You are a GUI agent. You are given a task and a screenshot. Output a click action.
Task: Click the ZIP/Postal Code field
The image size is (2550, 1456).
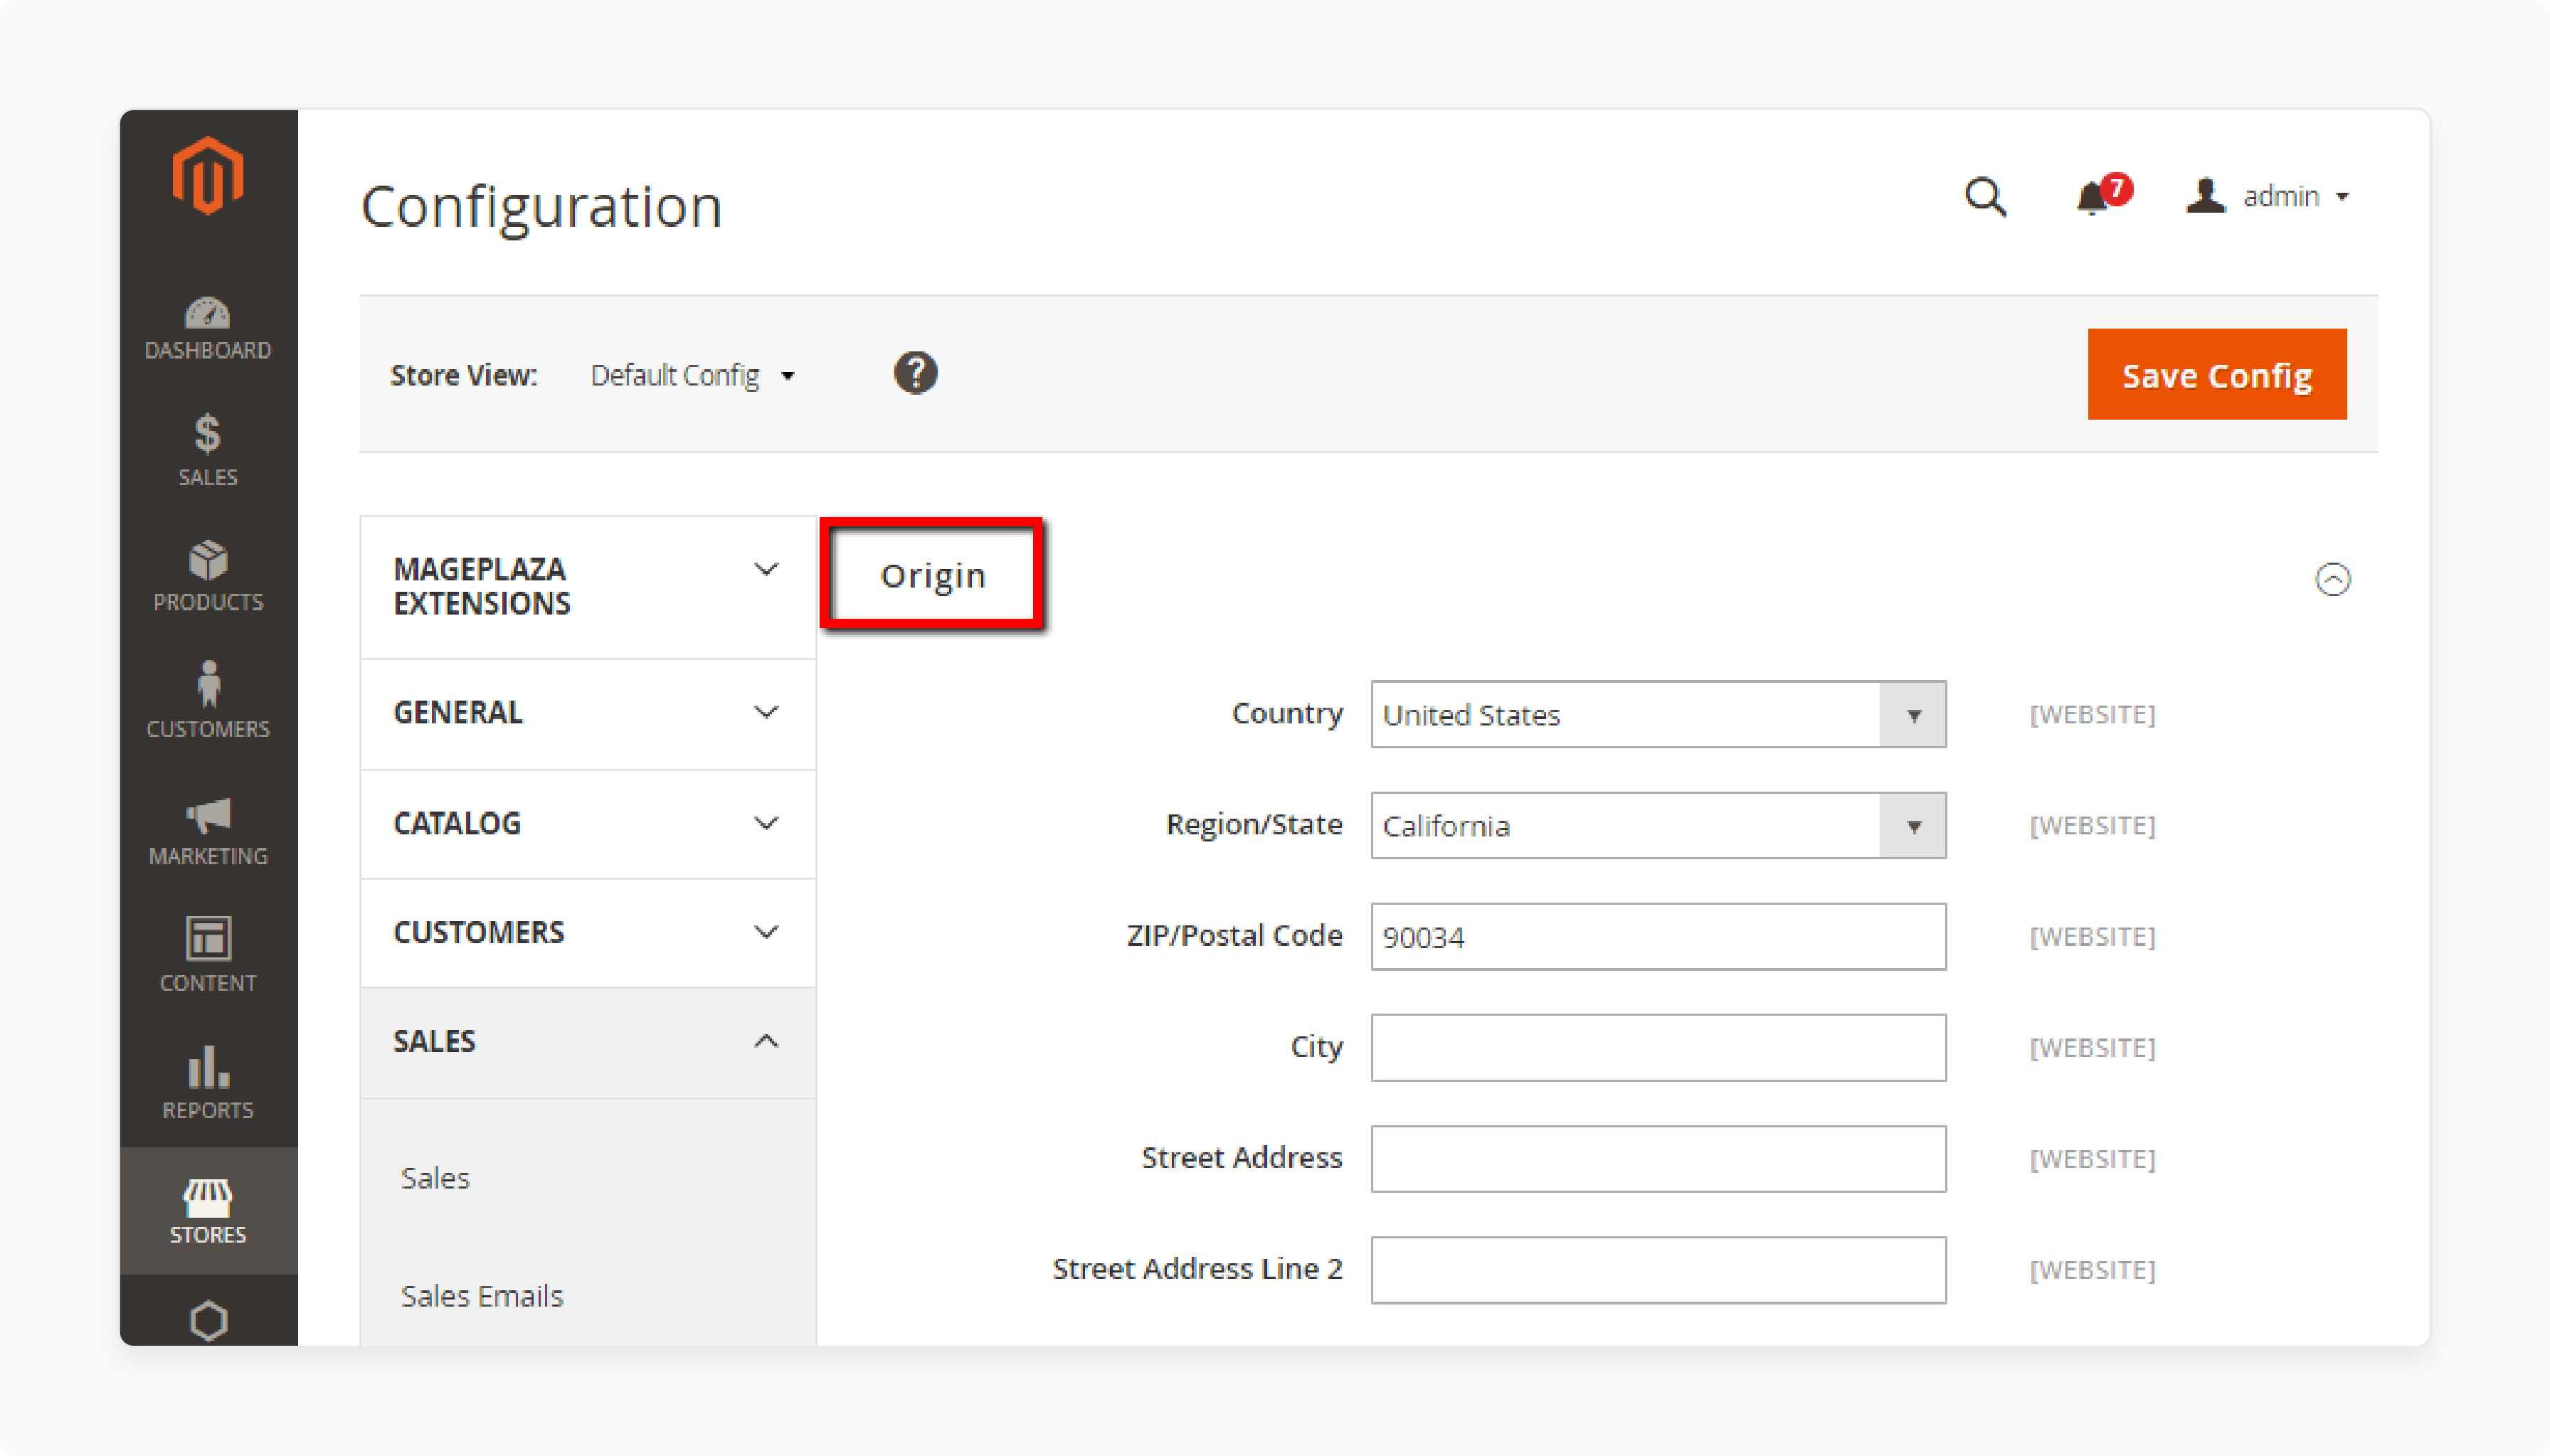(1658, 937)
